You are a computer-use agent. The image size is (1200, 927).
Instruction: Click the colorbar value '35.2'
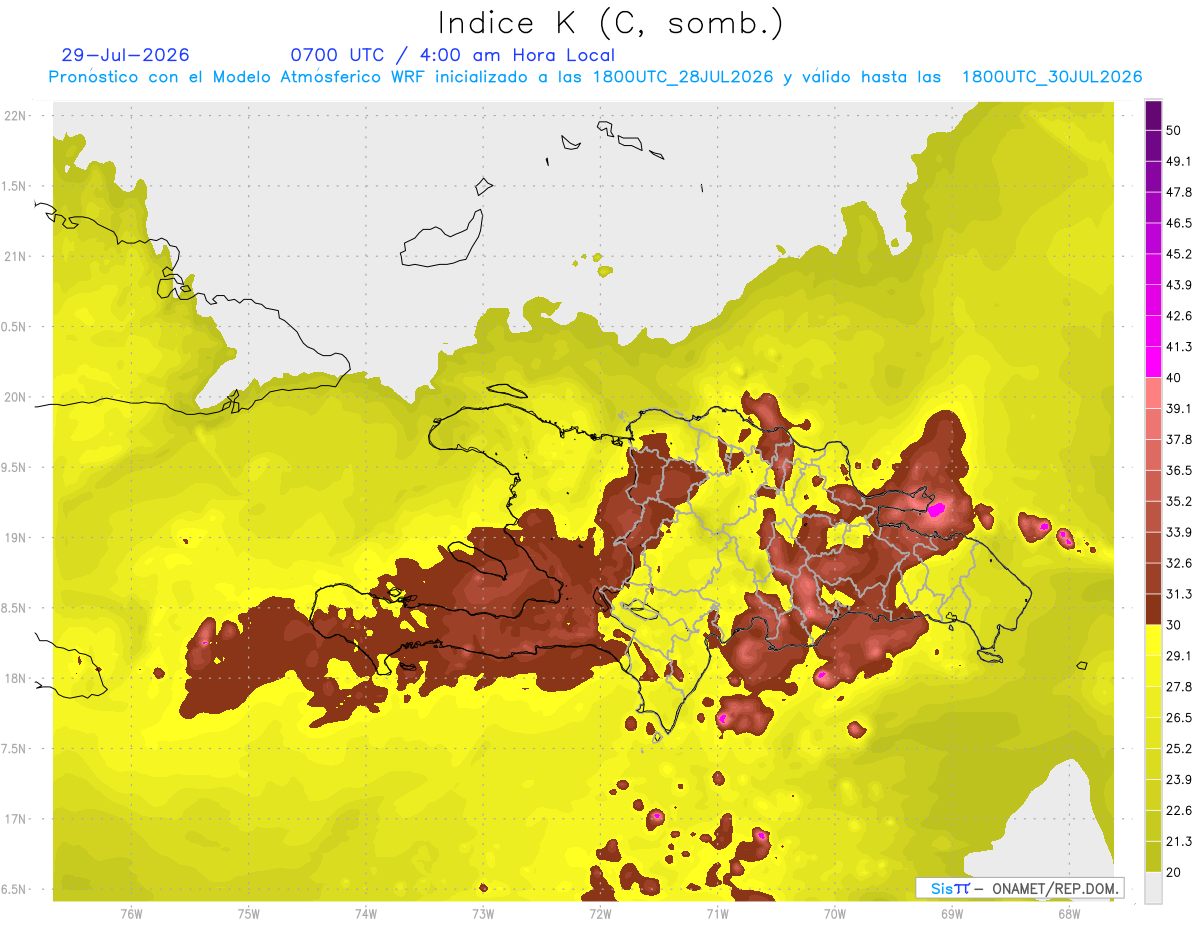[1178, 502]
